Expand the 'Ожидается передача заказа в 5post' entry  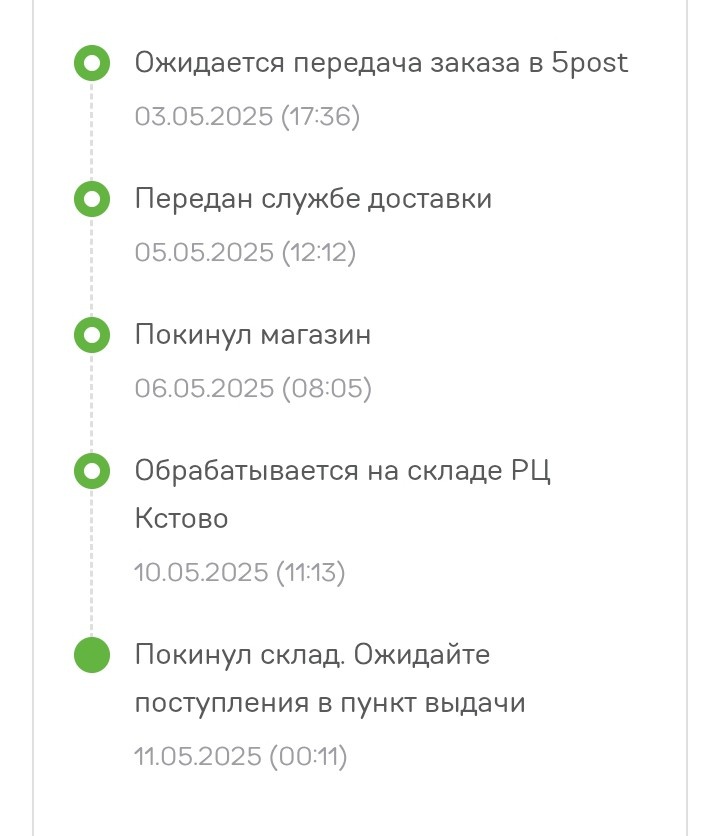pyautogui.click(x=380, y=62)
